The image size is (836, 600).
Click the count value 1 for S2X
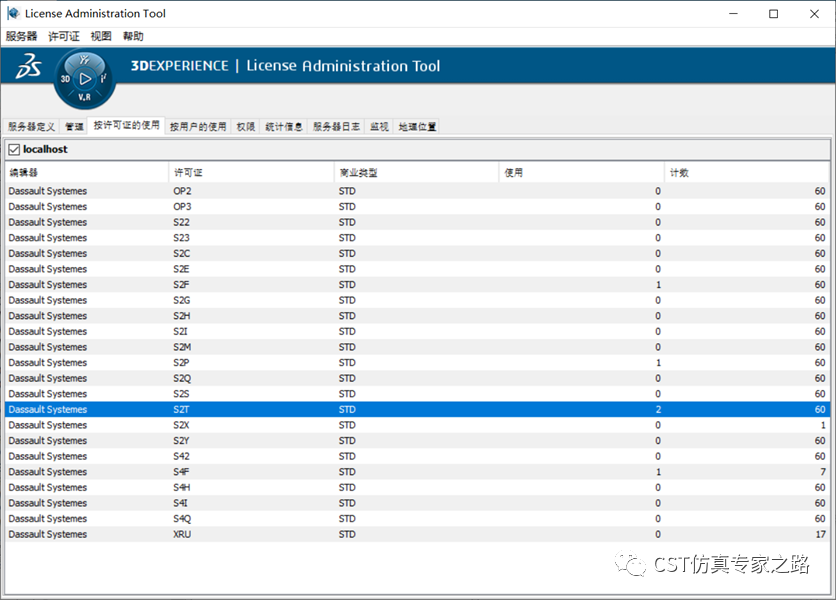[x=823, y=425]
